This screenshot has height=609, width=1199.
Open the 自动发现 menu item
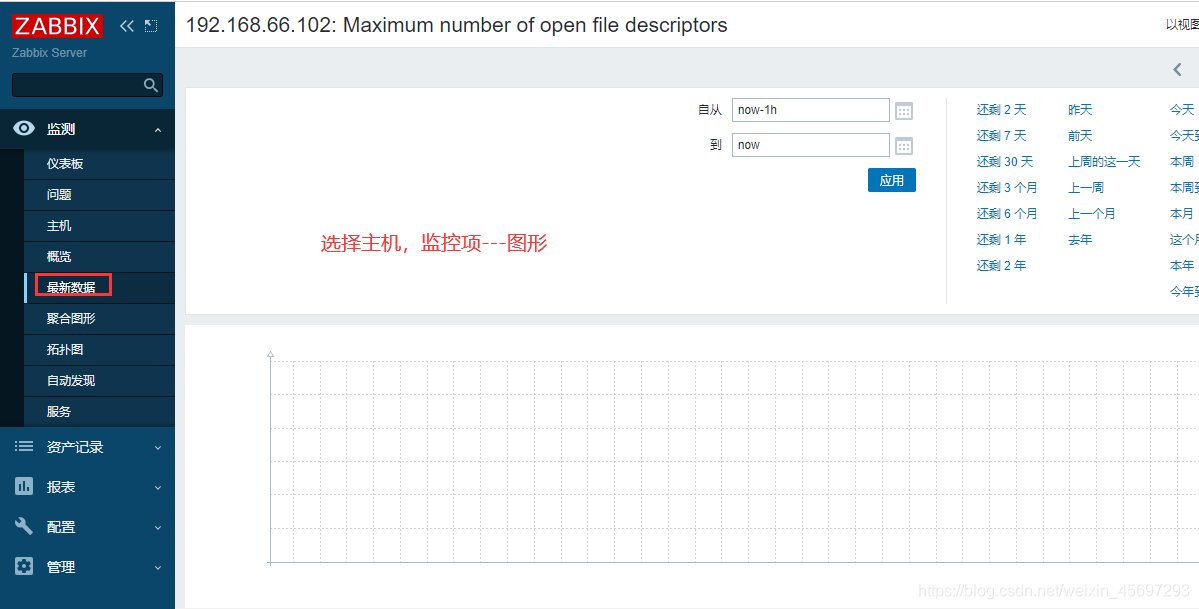99,380
